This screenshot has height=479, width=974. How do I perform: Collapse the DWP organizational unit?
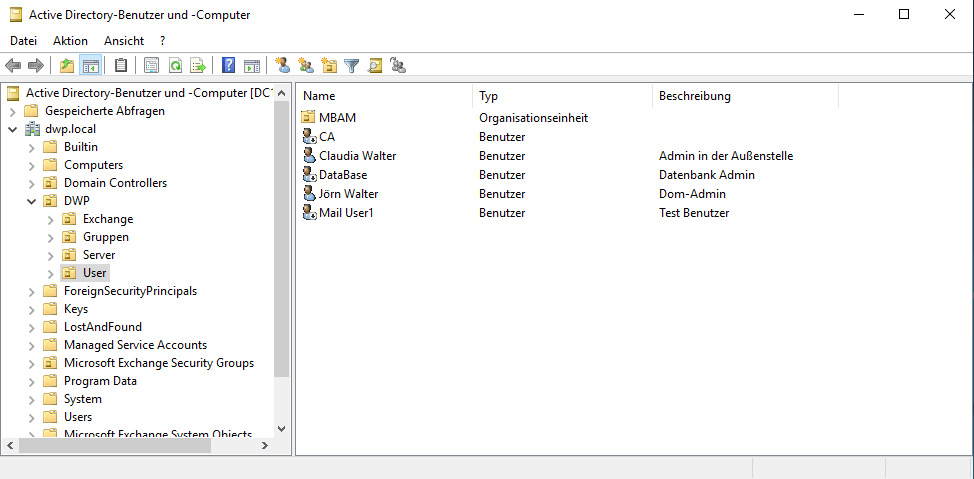pyautogui.click(x=32, y=201)
